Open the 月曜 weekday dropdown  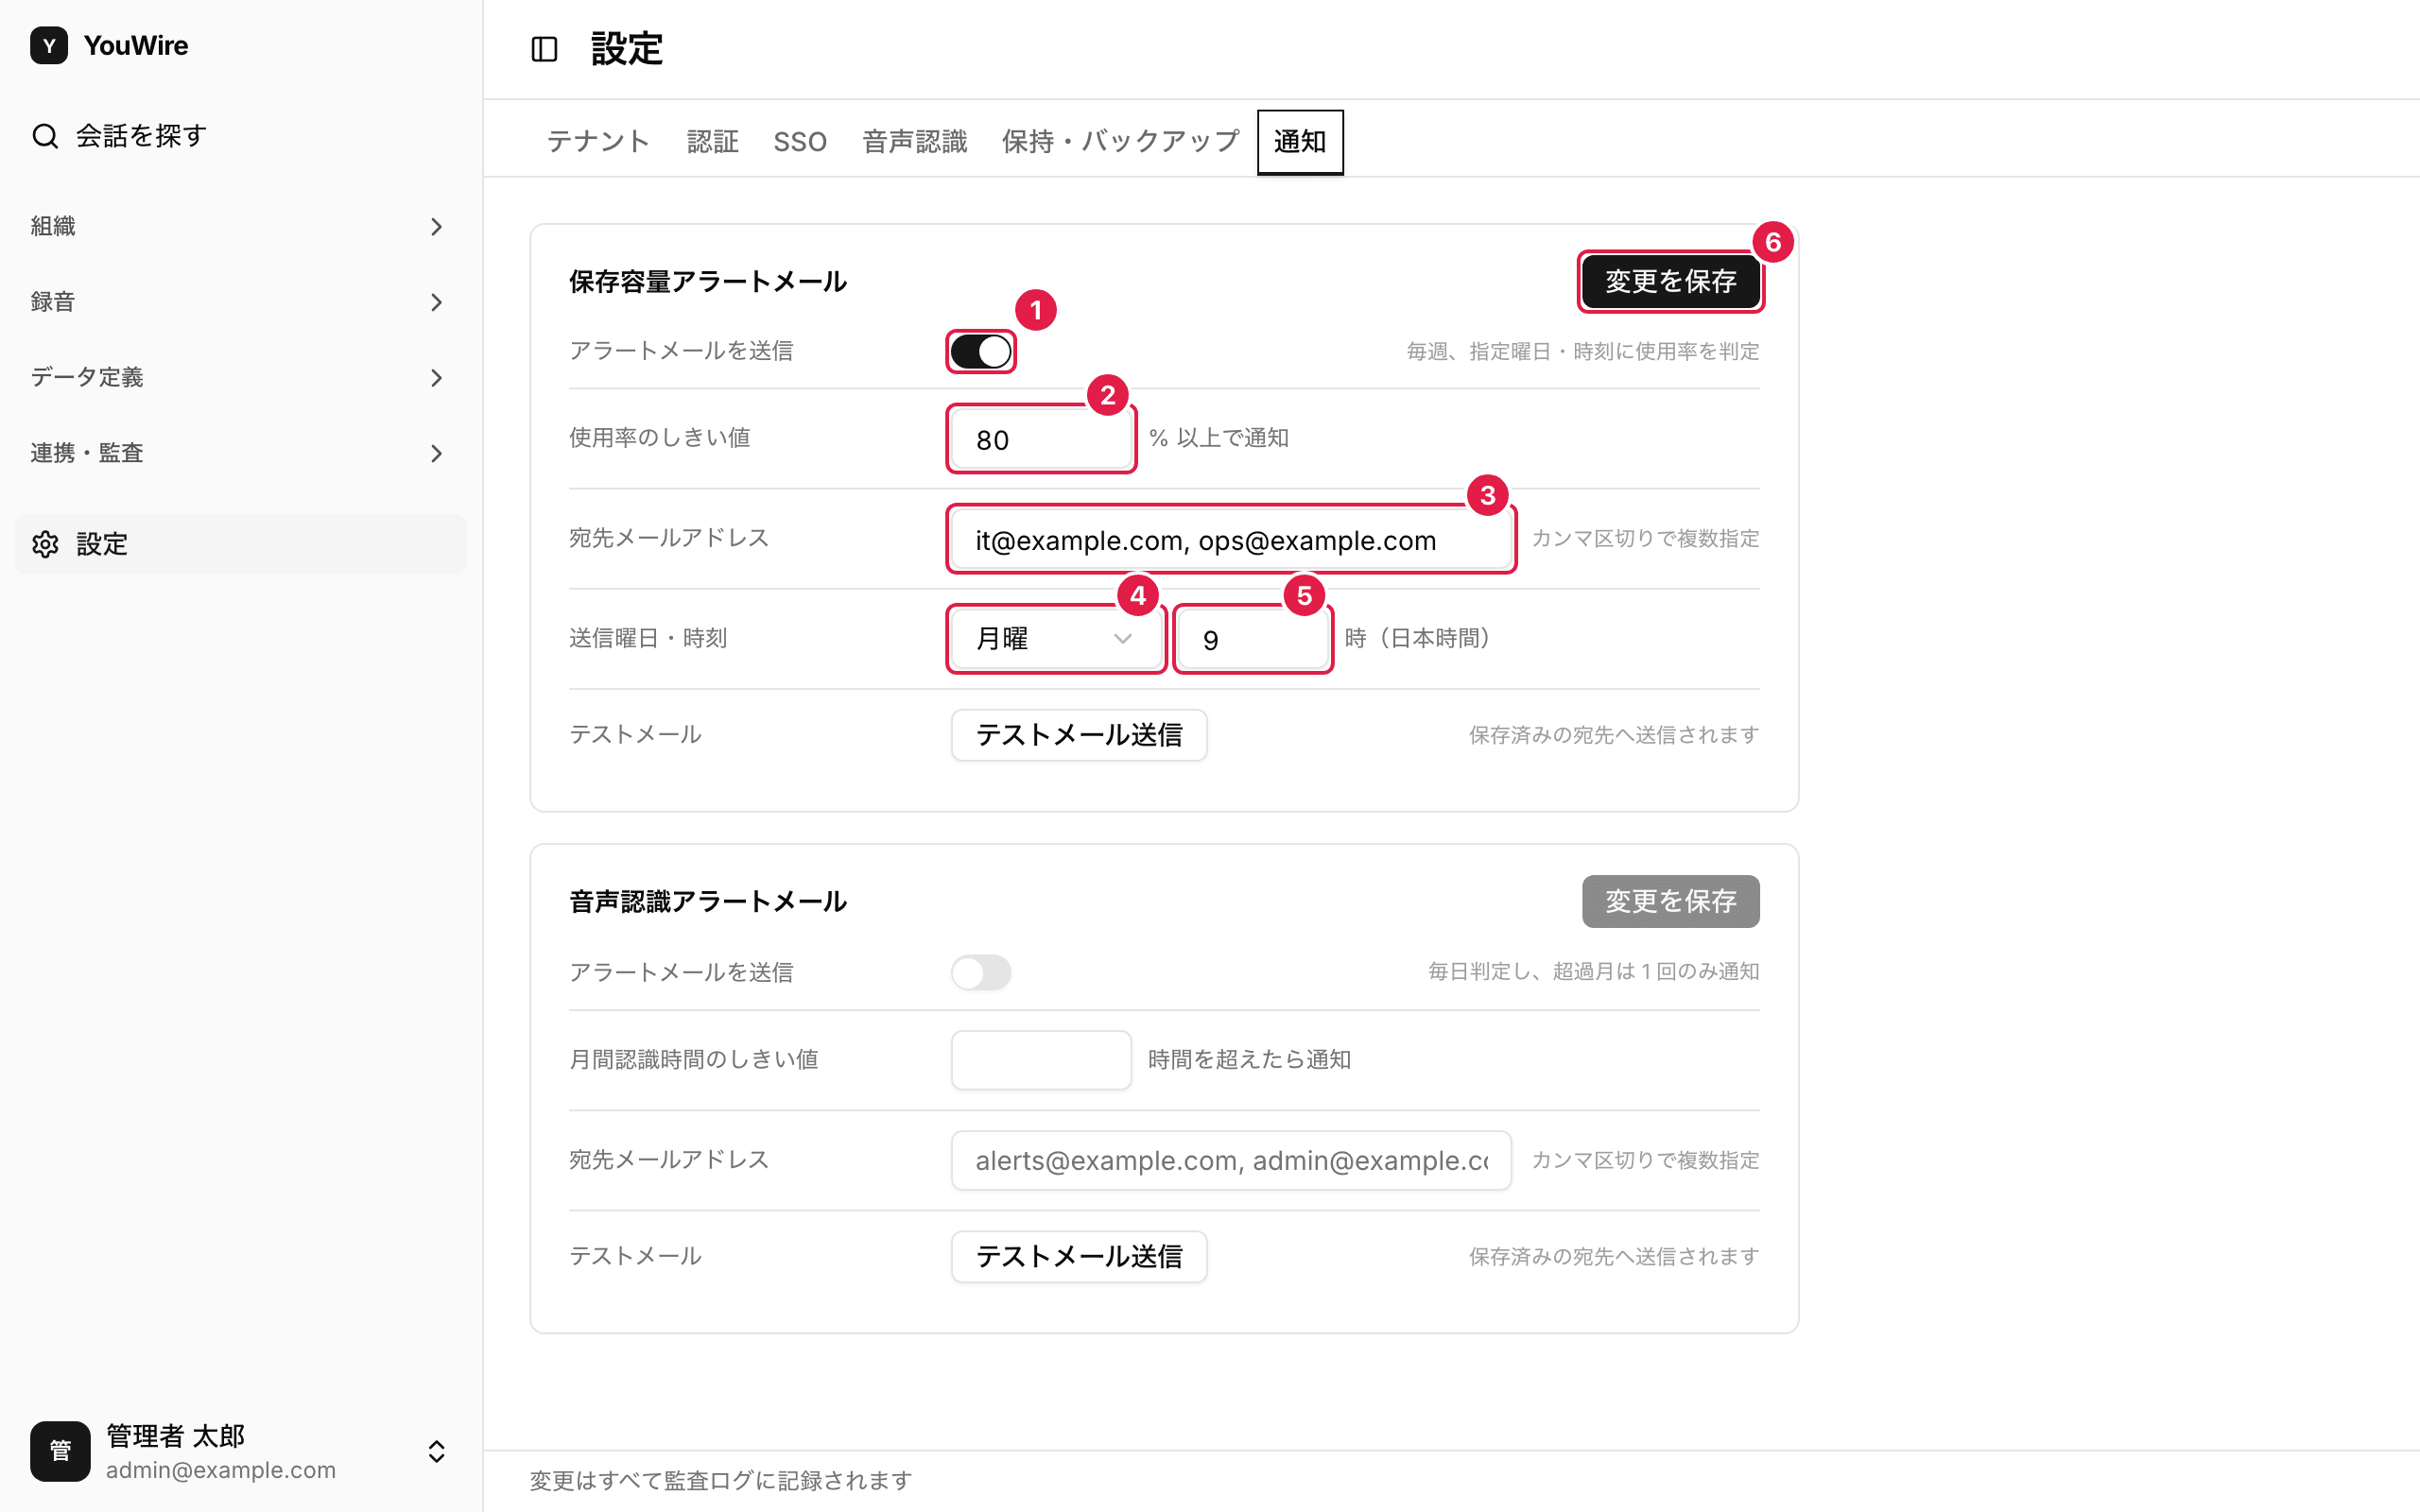coord(1056,639)
